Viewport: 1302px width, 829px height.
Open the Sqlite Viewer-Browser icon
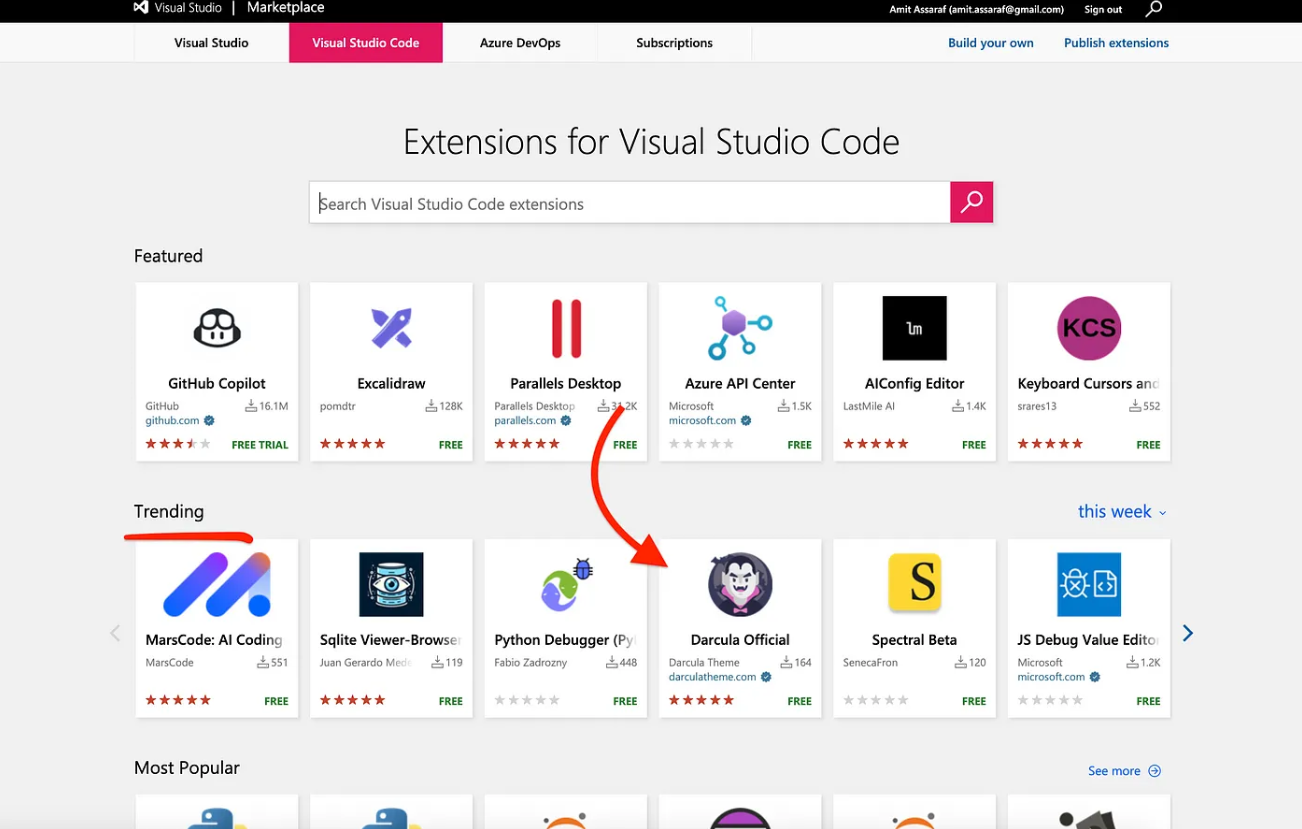(391, 584)
